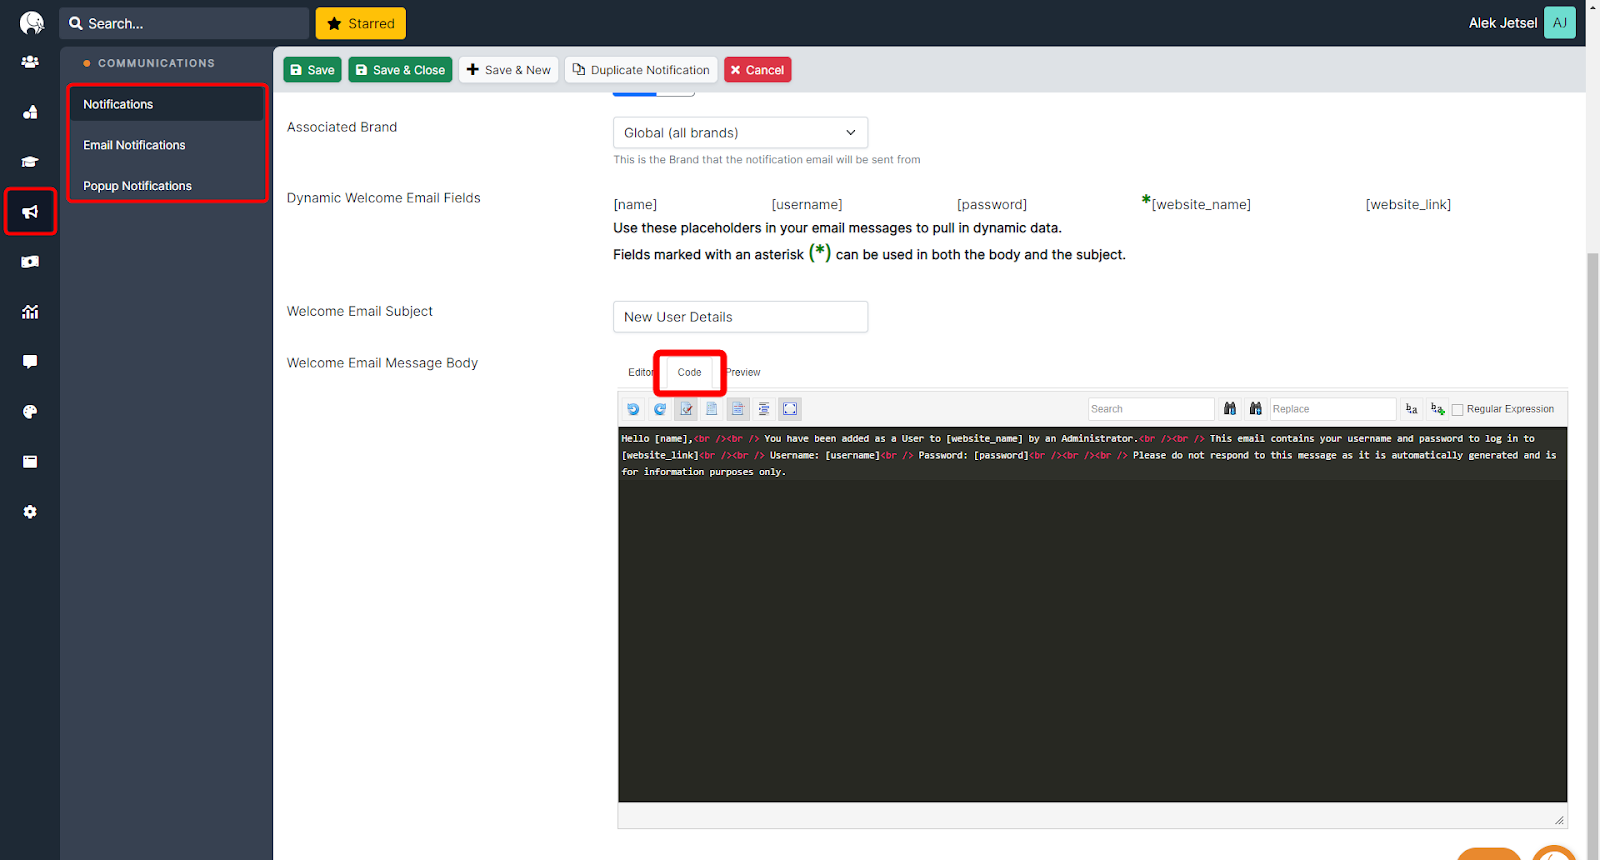The image size is (1600, 860).
Task: Toggle the word-wrap document icon in the code toolbar
Action: point(738,409)
